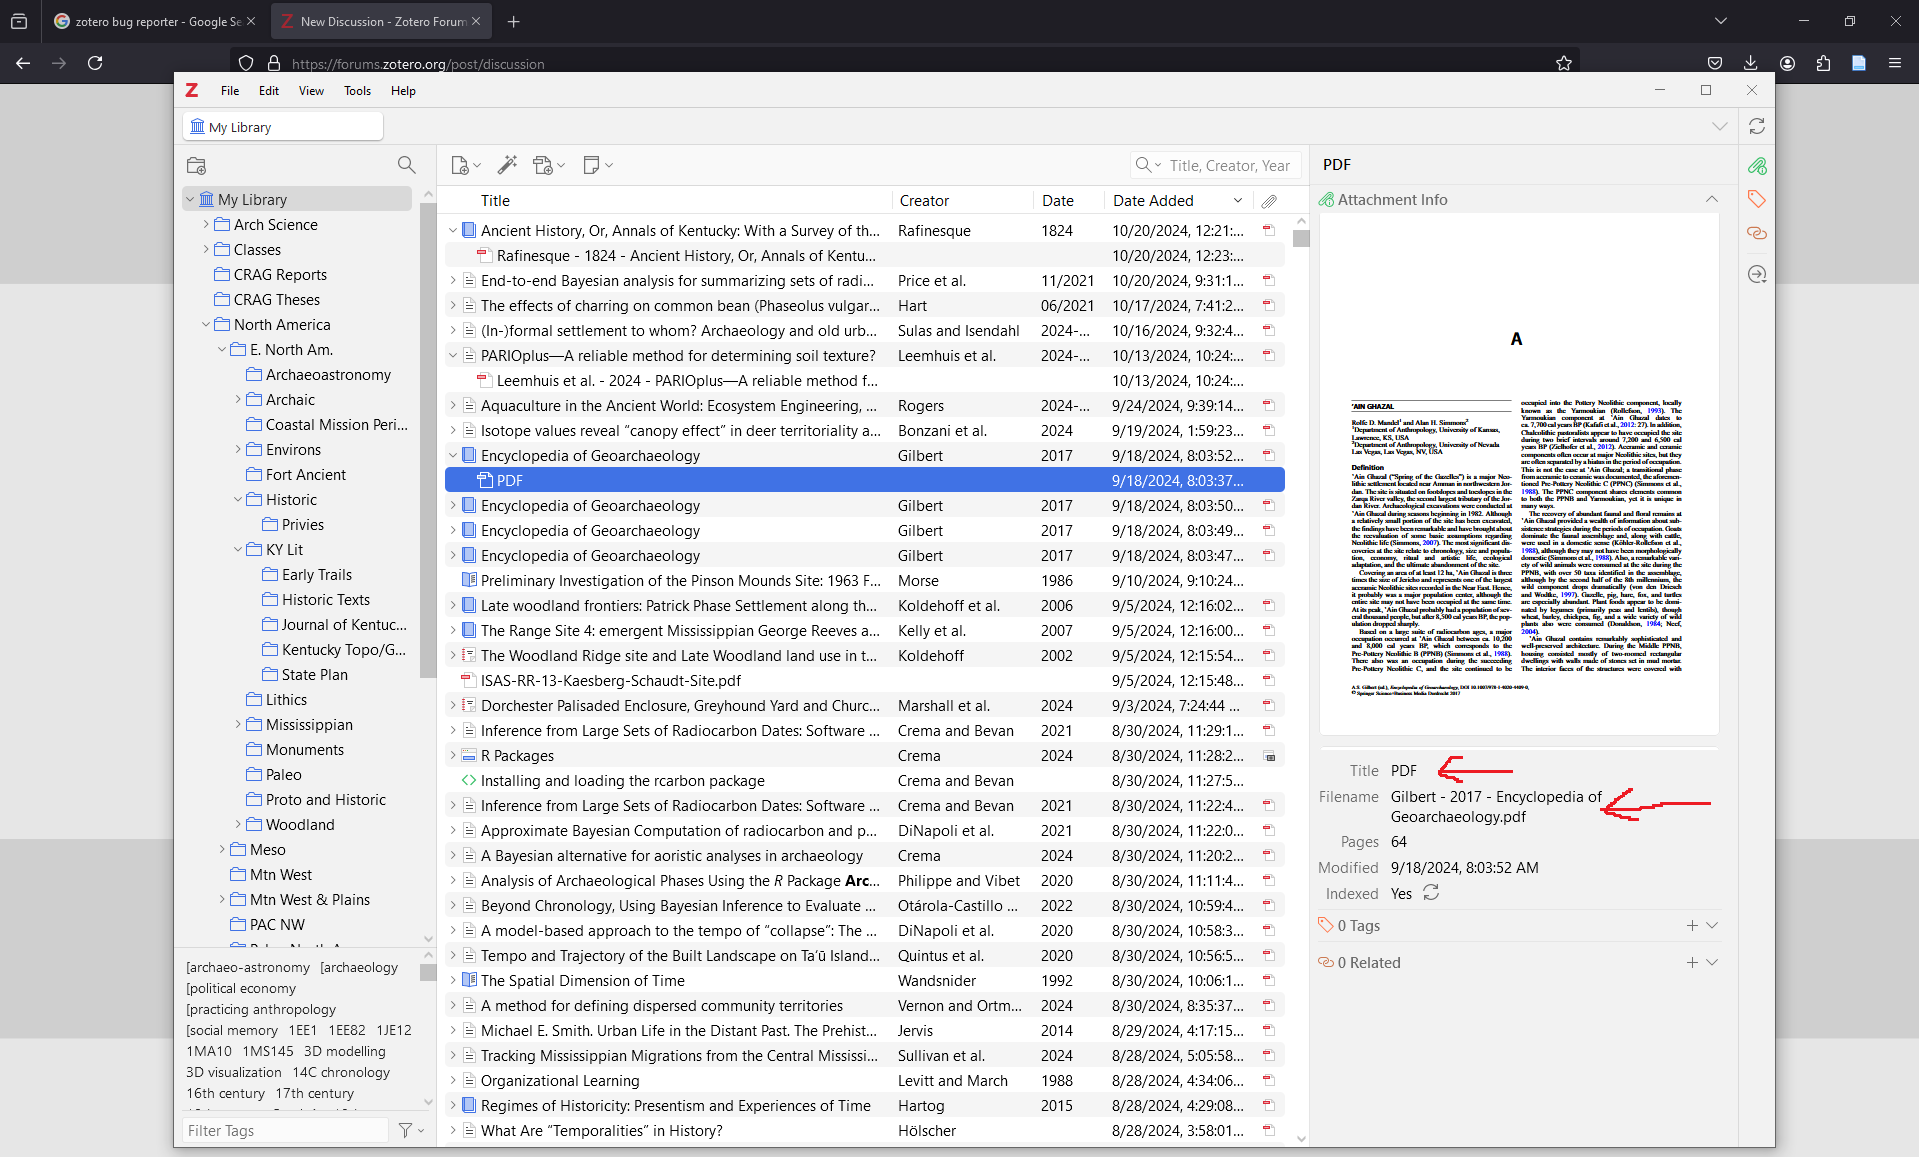Go back in the browser

(23, 63)
